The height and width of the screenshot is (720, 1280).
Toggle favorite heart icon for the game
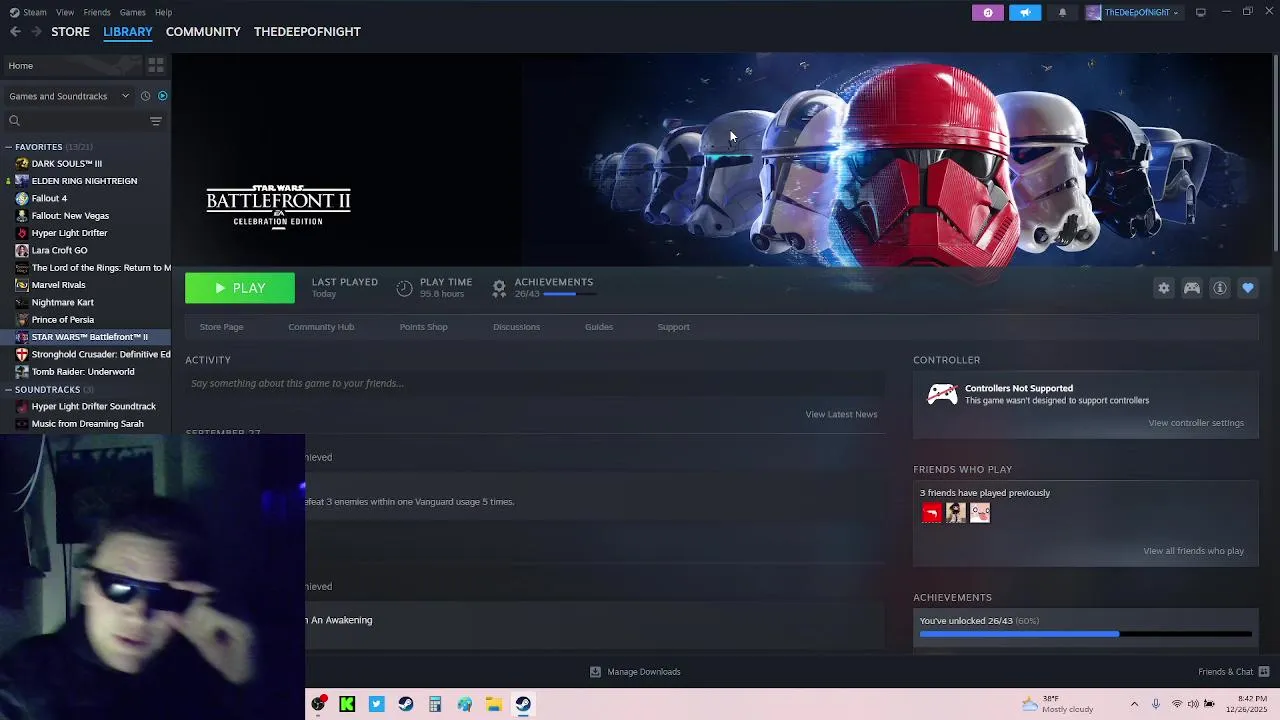point(1247,288)
